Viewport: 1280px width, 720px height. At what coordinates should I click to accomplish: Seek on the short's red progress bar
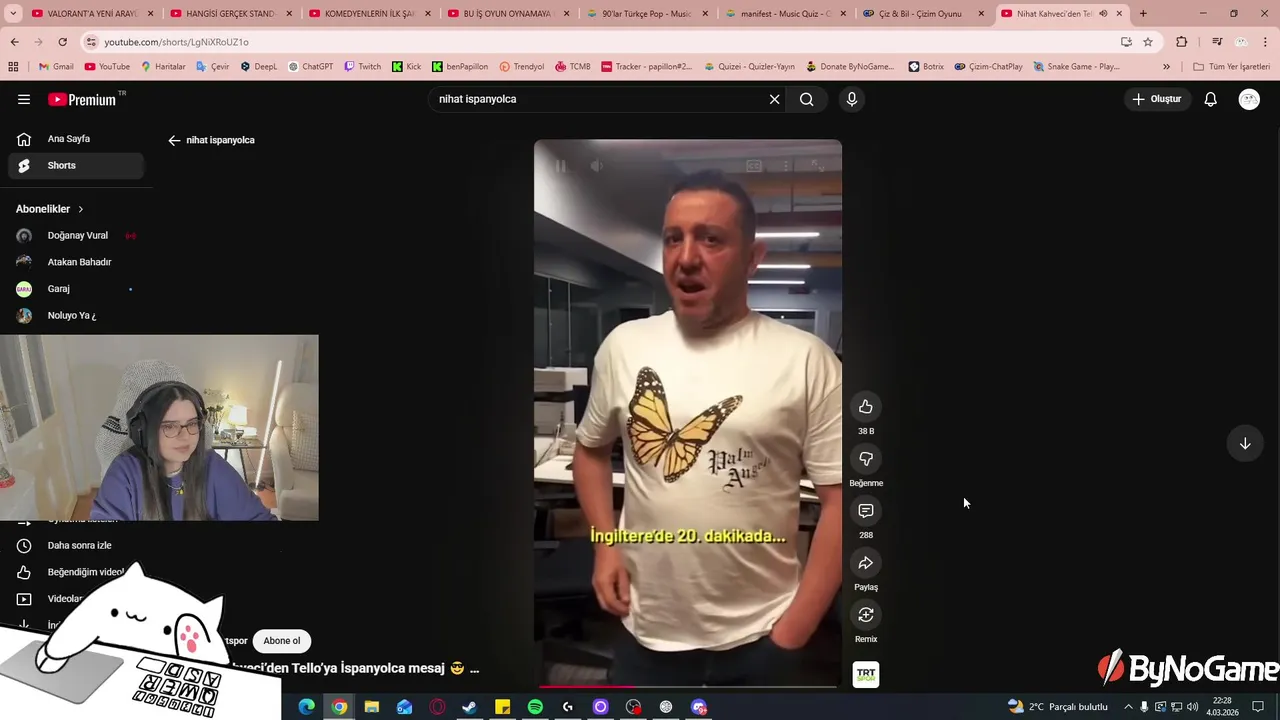click(688, 687)
